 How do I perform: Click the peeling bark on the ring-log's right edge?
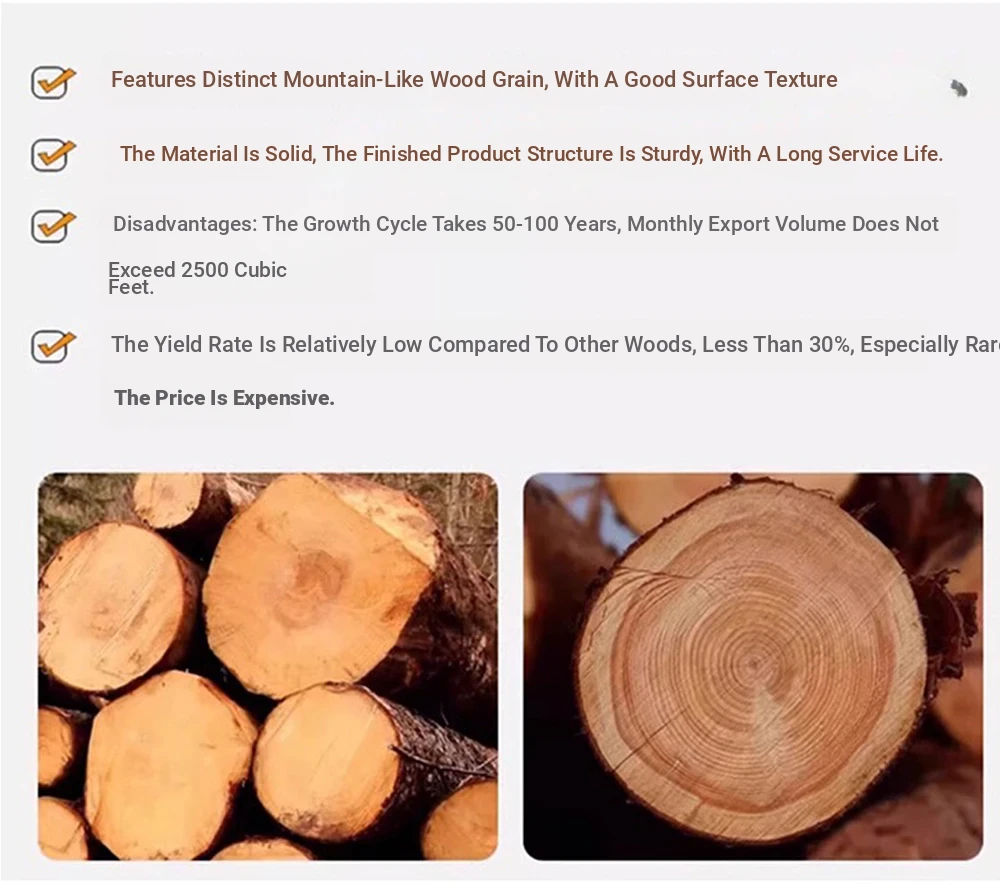943,632
